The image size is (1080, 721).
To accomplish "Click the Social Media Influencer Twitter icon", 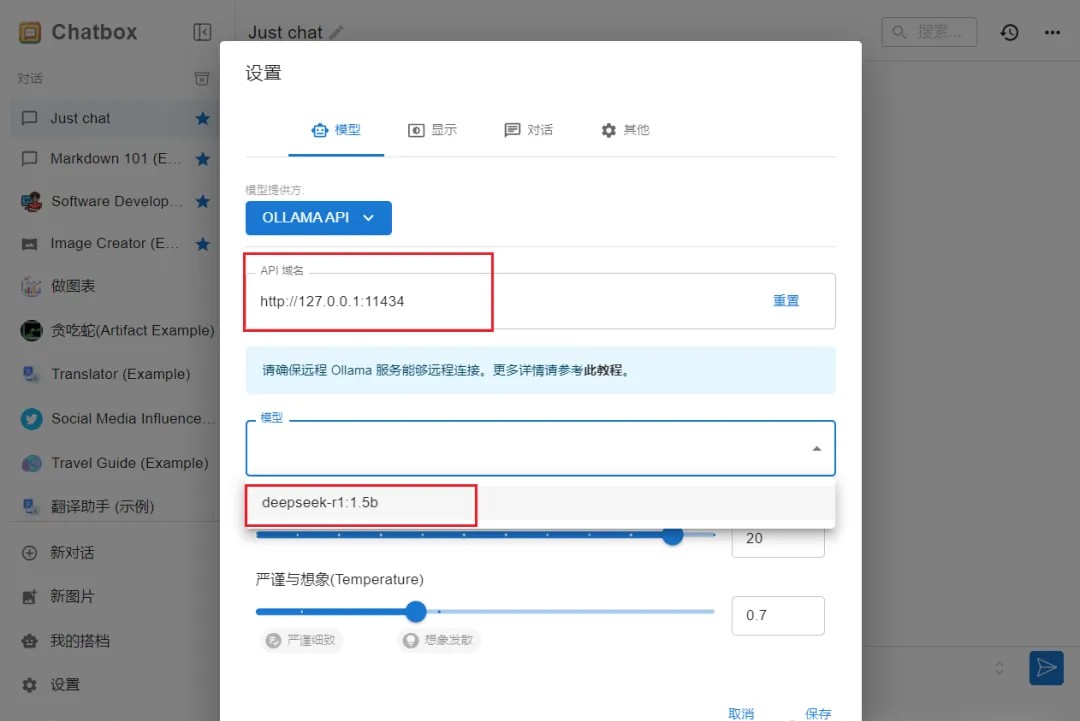I will 31,419.
